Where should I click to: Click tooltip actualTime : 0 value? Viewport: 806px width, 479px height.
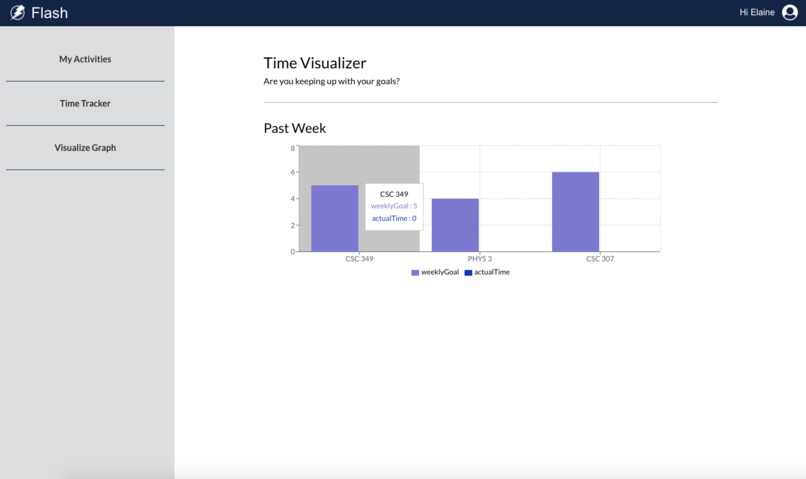[x=394, y=218]
